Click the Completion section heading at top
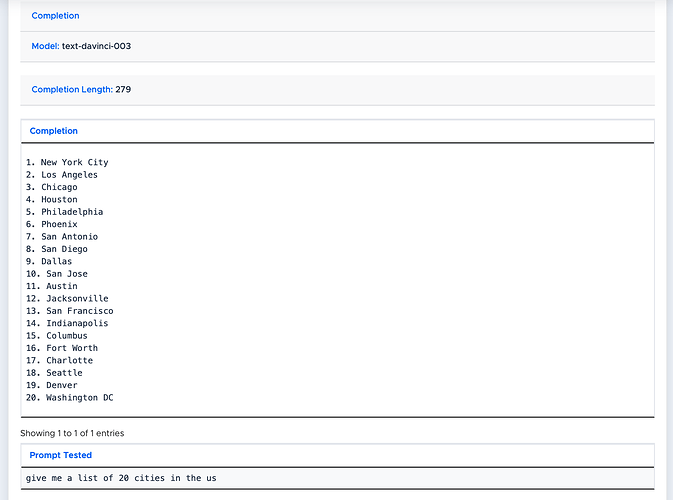The image size is (673, 500). 55,15
